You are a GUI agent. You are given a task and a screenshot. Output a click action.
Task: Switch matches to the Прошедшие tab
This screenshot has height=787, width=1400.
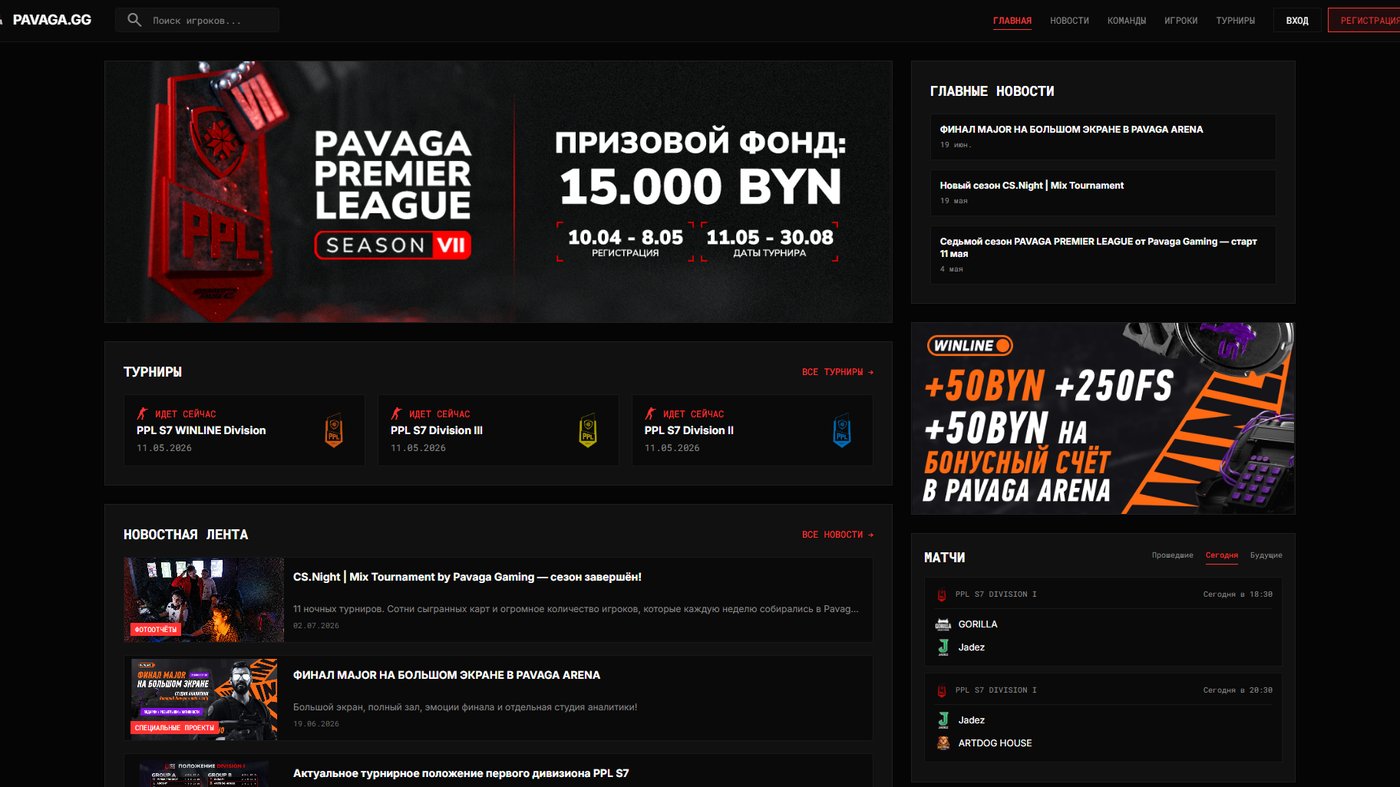tap(1172, 555)
